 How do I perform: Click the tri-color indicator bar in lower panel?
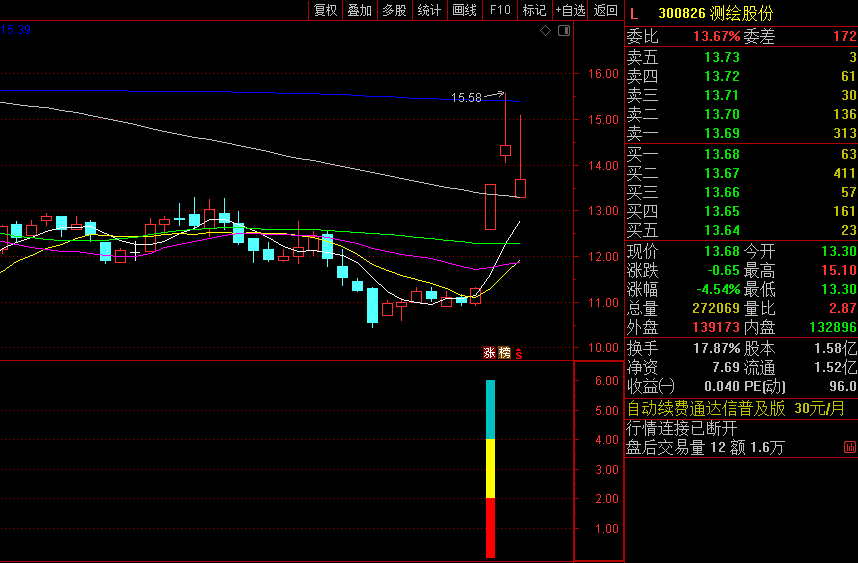coord(490,469)
